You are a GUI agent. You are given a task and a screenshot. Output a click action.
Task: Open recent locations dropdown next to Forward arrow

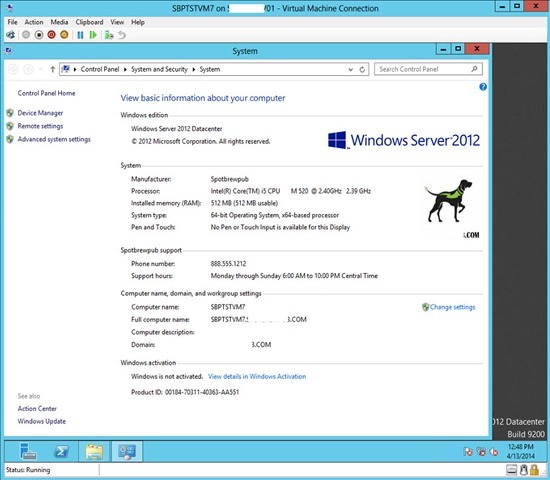[41, 69]
